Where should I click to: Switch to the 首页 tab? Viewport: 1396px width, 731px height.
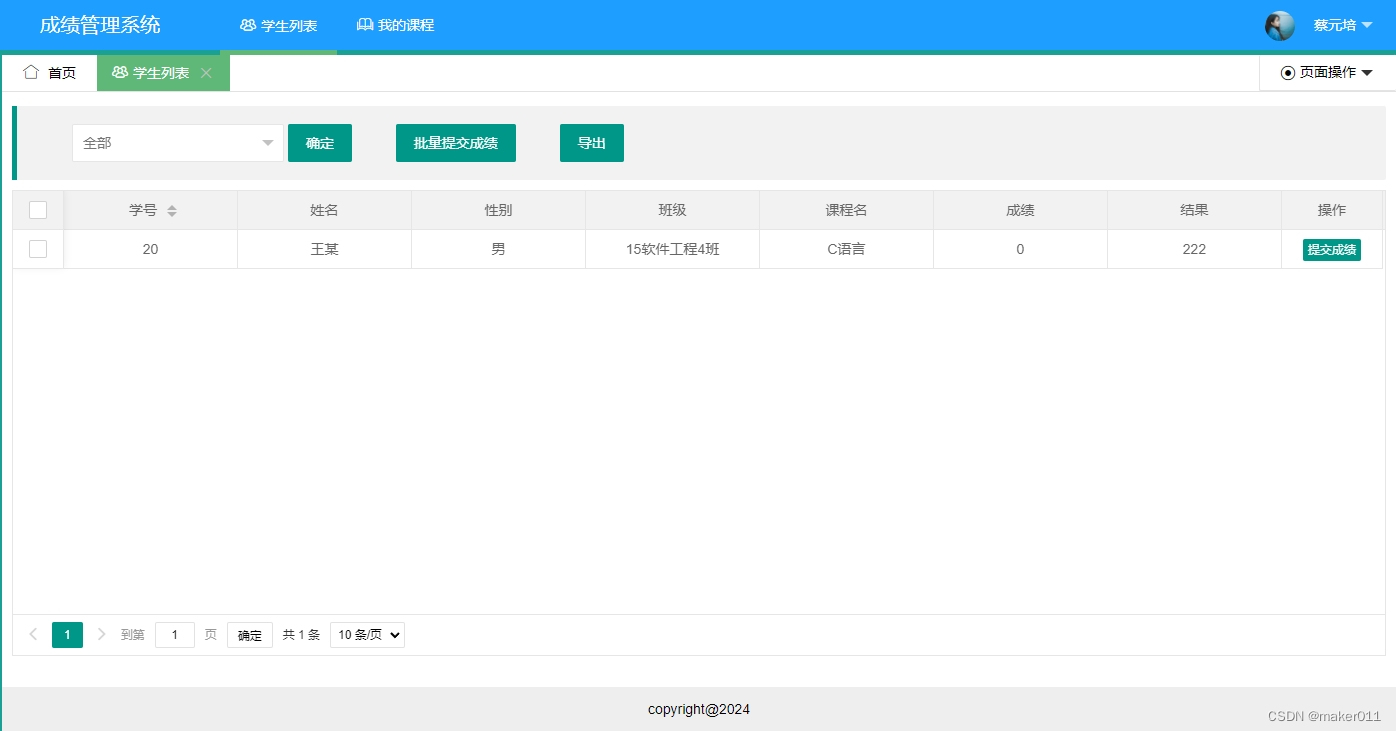(61, 72)
